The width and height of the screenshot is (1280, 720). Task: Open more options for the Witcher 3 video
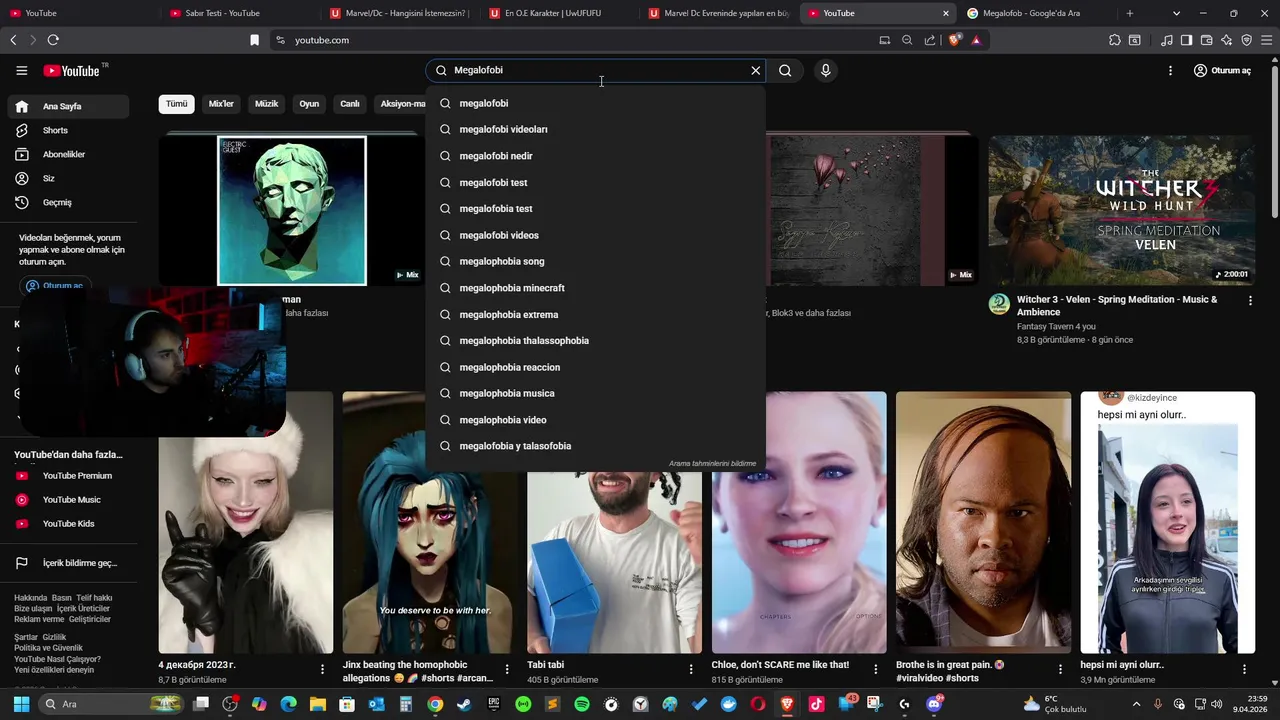pyautogui.click(x=1250, y=300)
